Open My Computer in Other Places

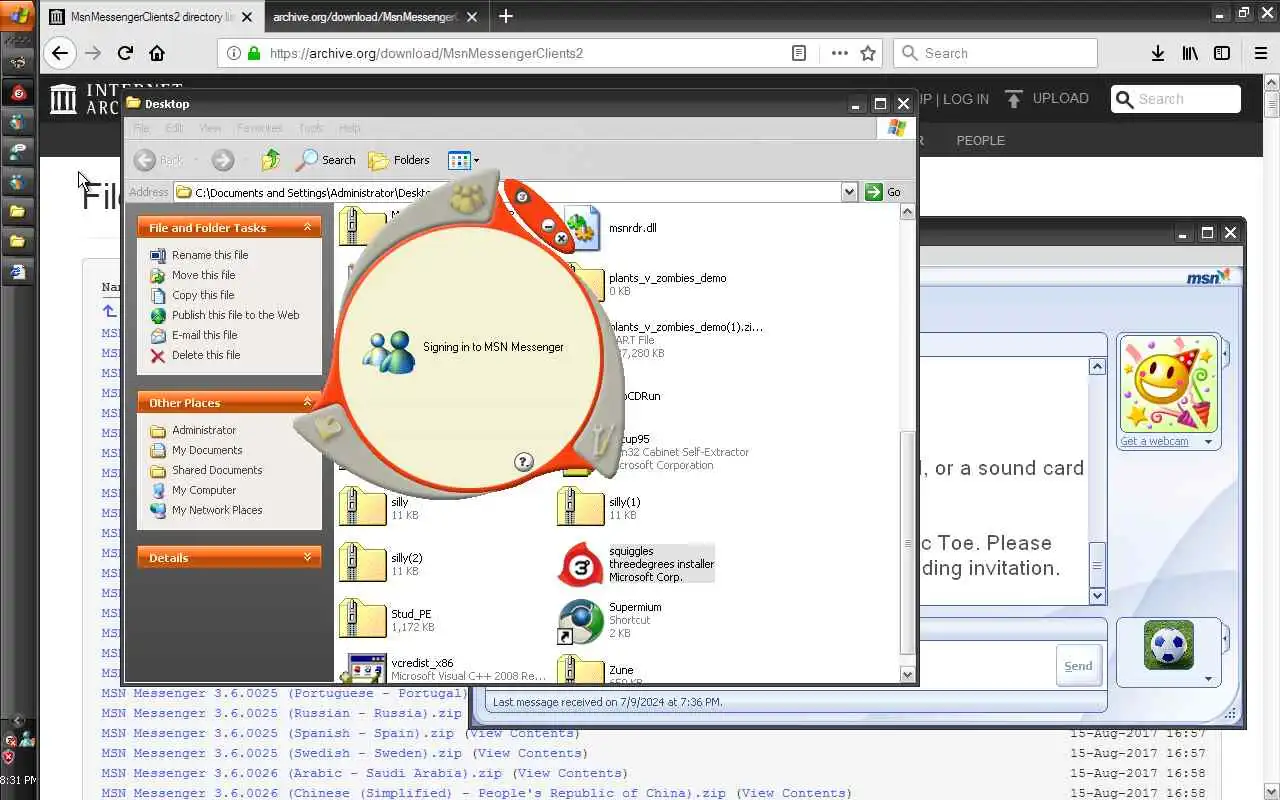(204, 490)
